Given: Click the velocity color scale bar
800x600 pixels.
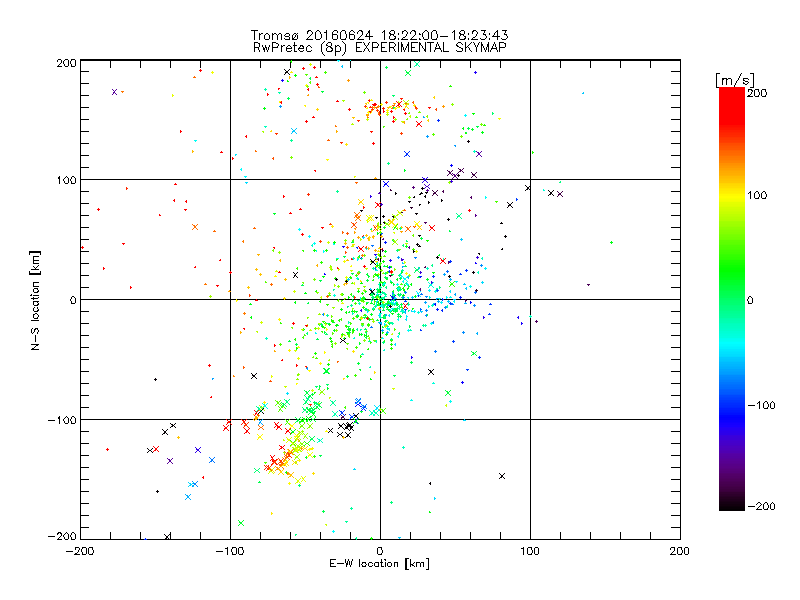Looking at the screenshot, I should click(732, 298).
